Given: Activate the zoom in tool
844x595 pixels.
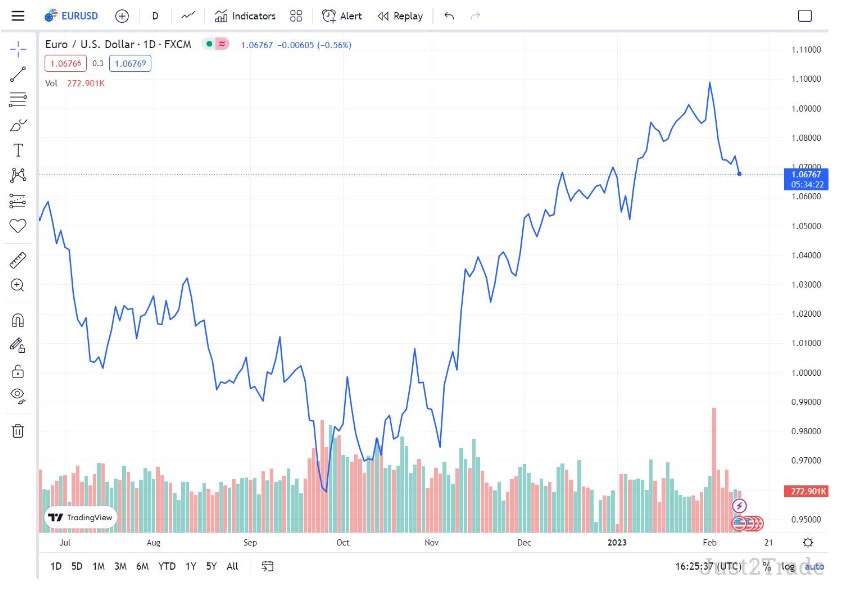Looking at the screenshot, I should tap(18, 285).
